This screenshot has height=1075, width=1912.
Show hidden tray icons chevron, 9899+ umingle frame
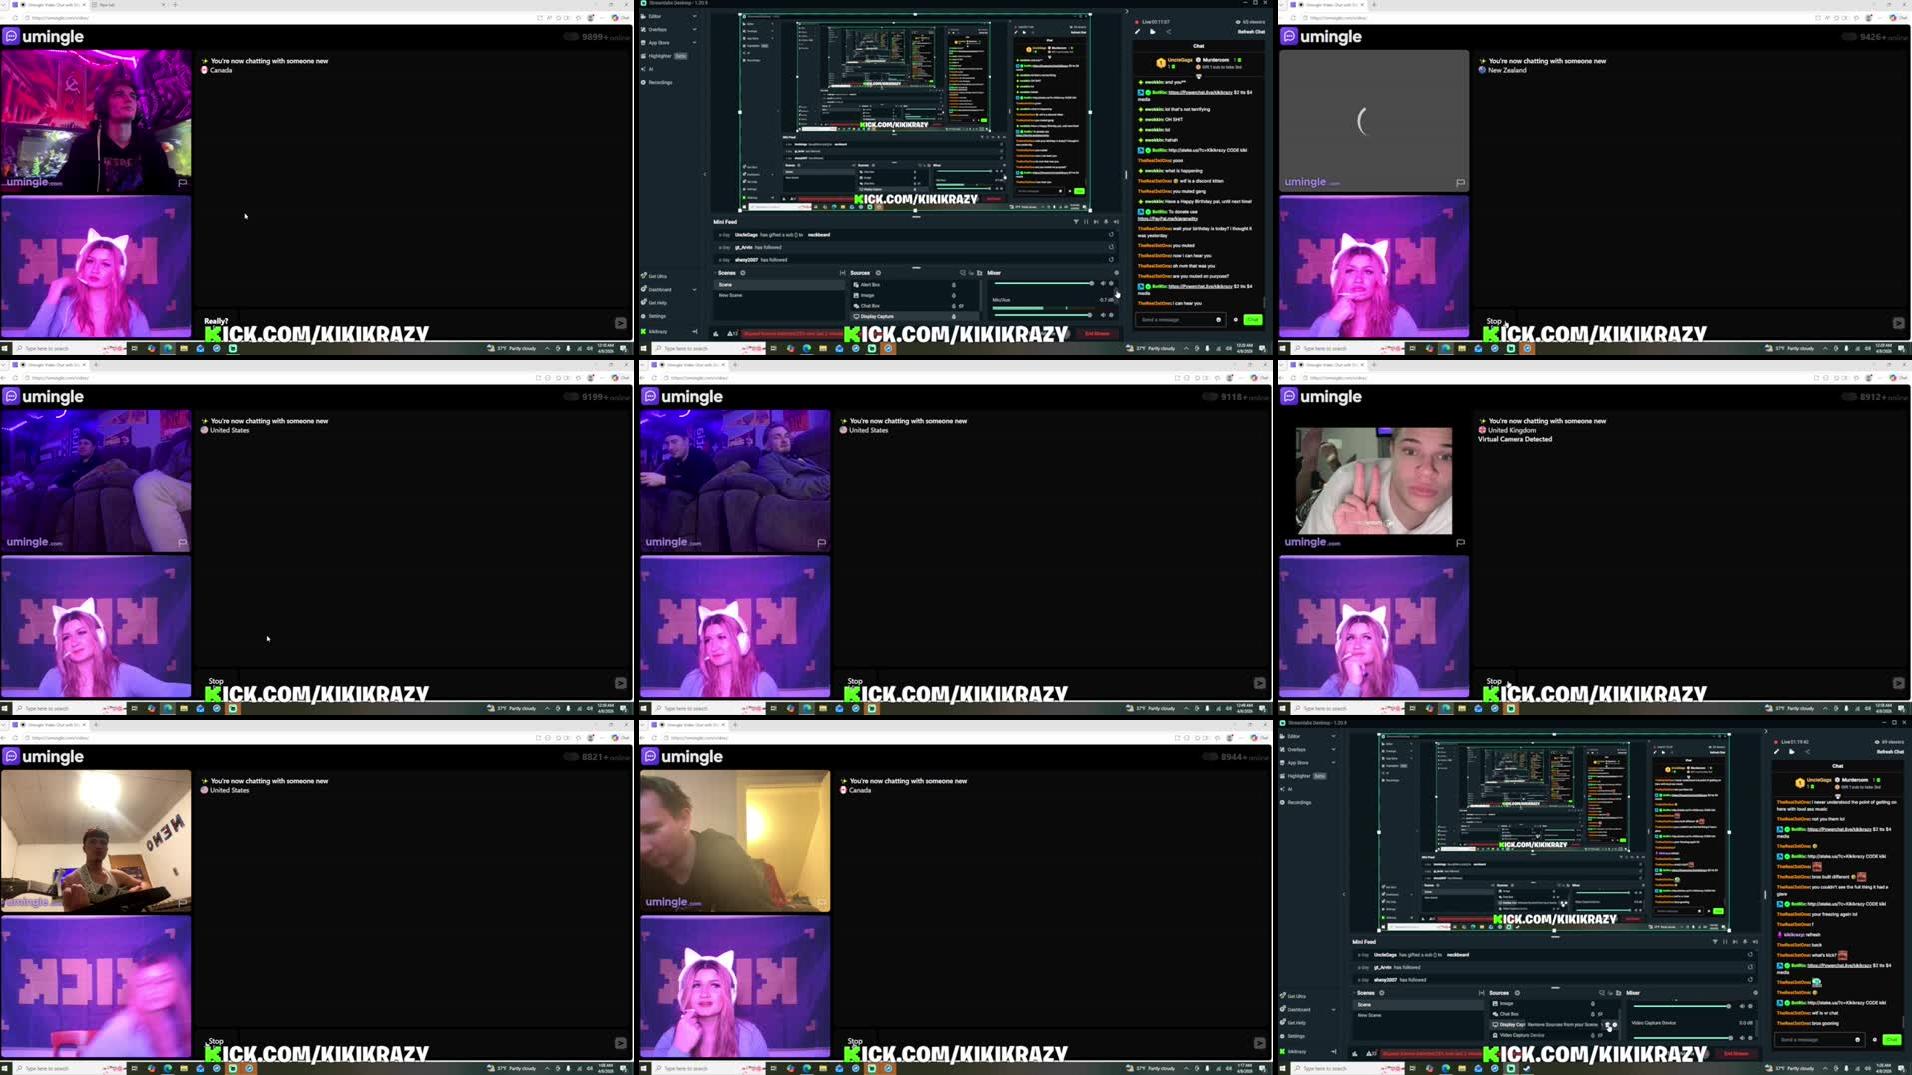coord(547,348)
